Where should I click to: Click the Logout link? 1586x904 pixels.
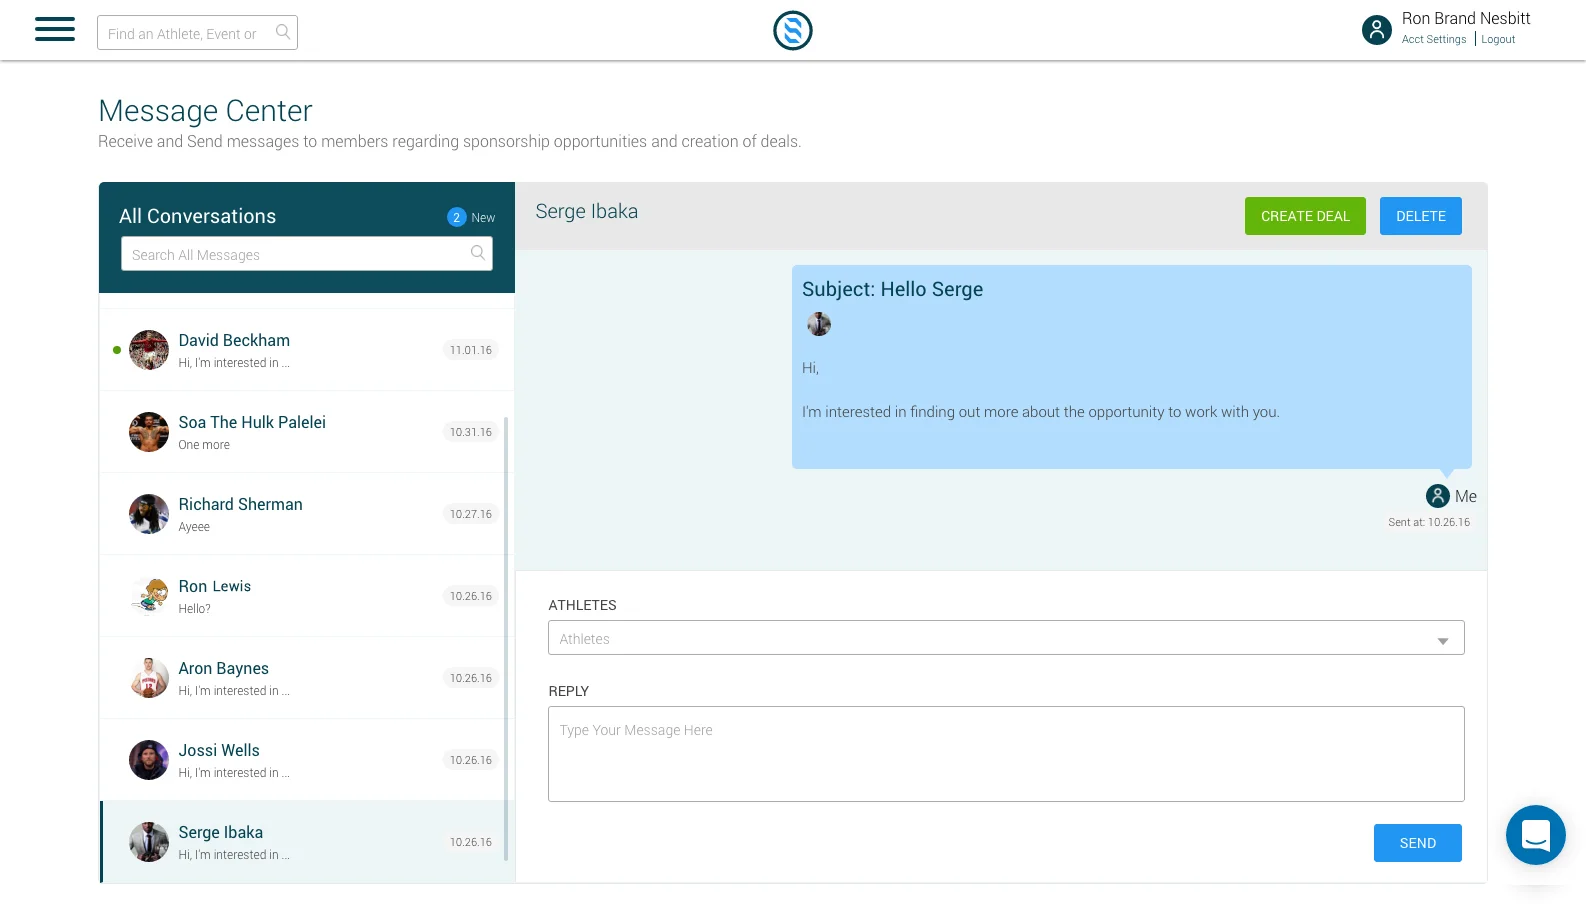pos(1497,40)
